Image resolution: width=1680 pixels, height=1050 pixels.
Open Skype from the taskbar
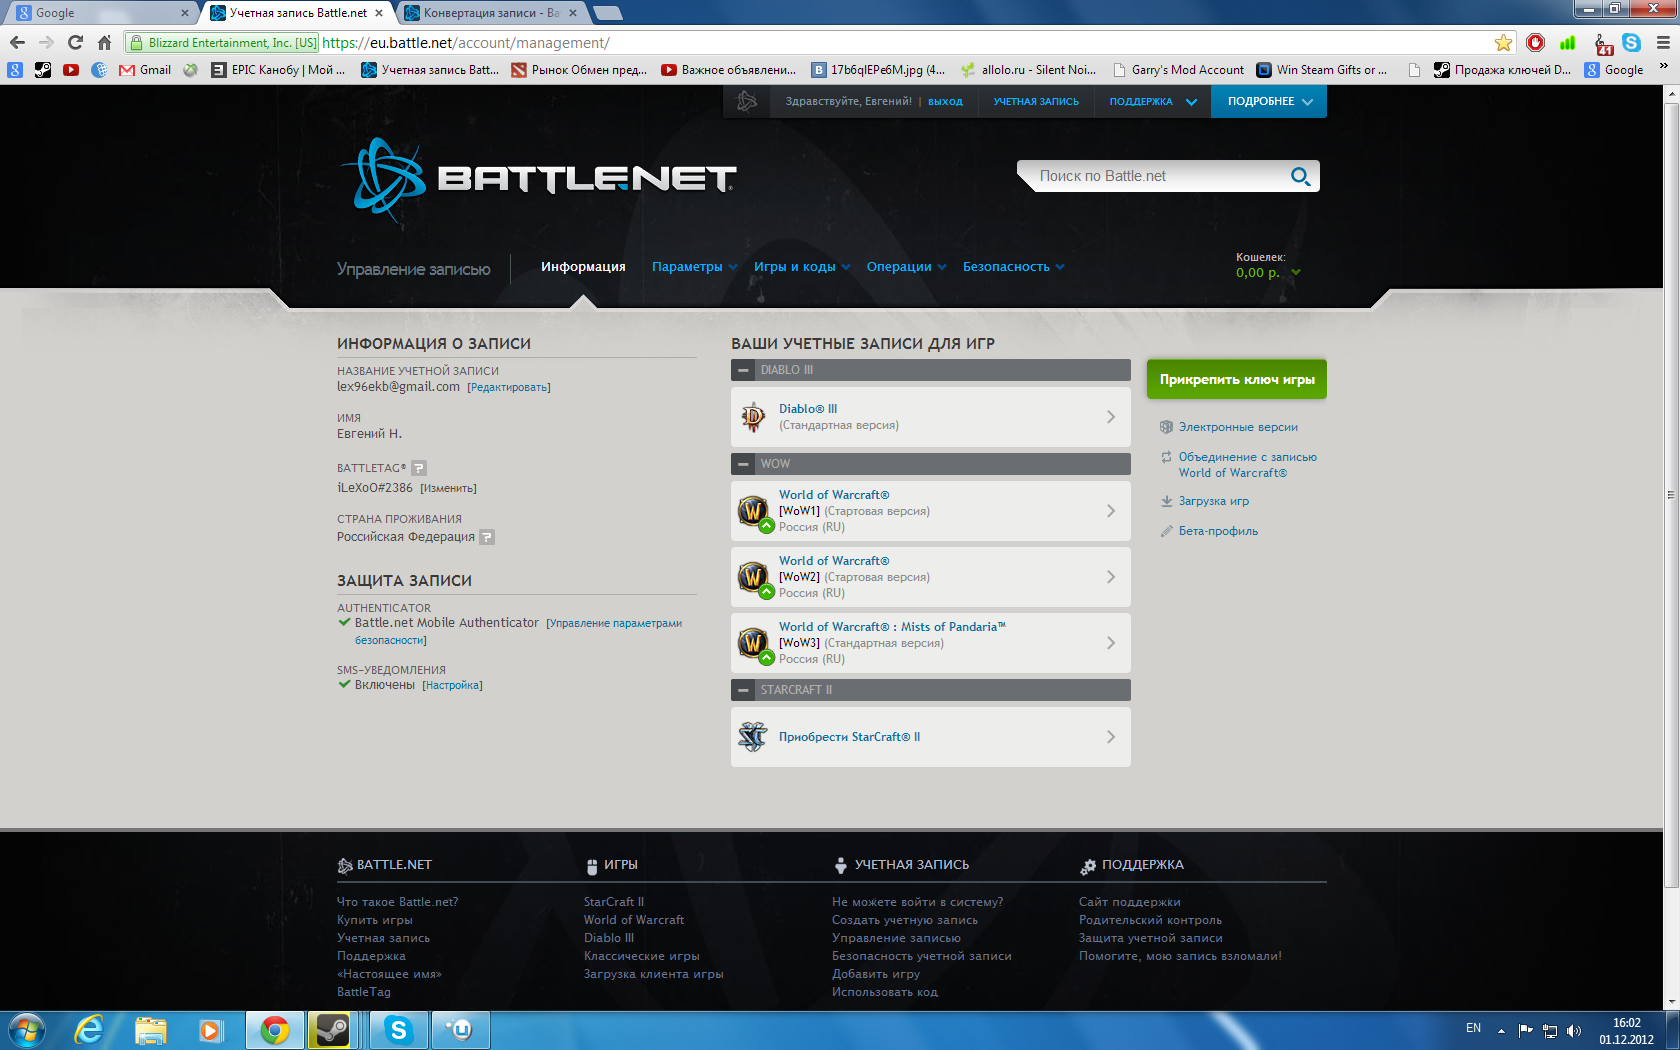point(398,1030)
